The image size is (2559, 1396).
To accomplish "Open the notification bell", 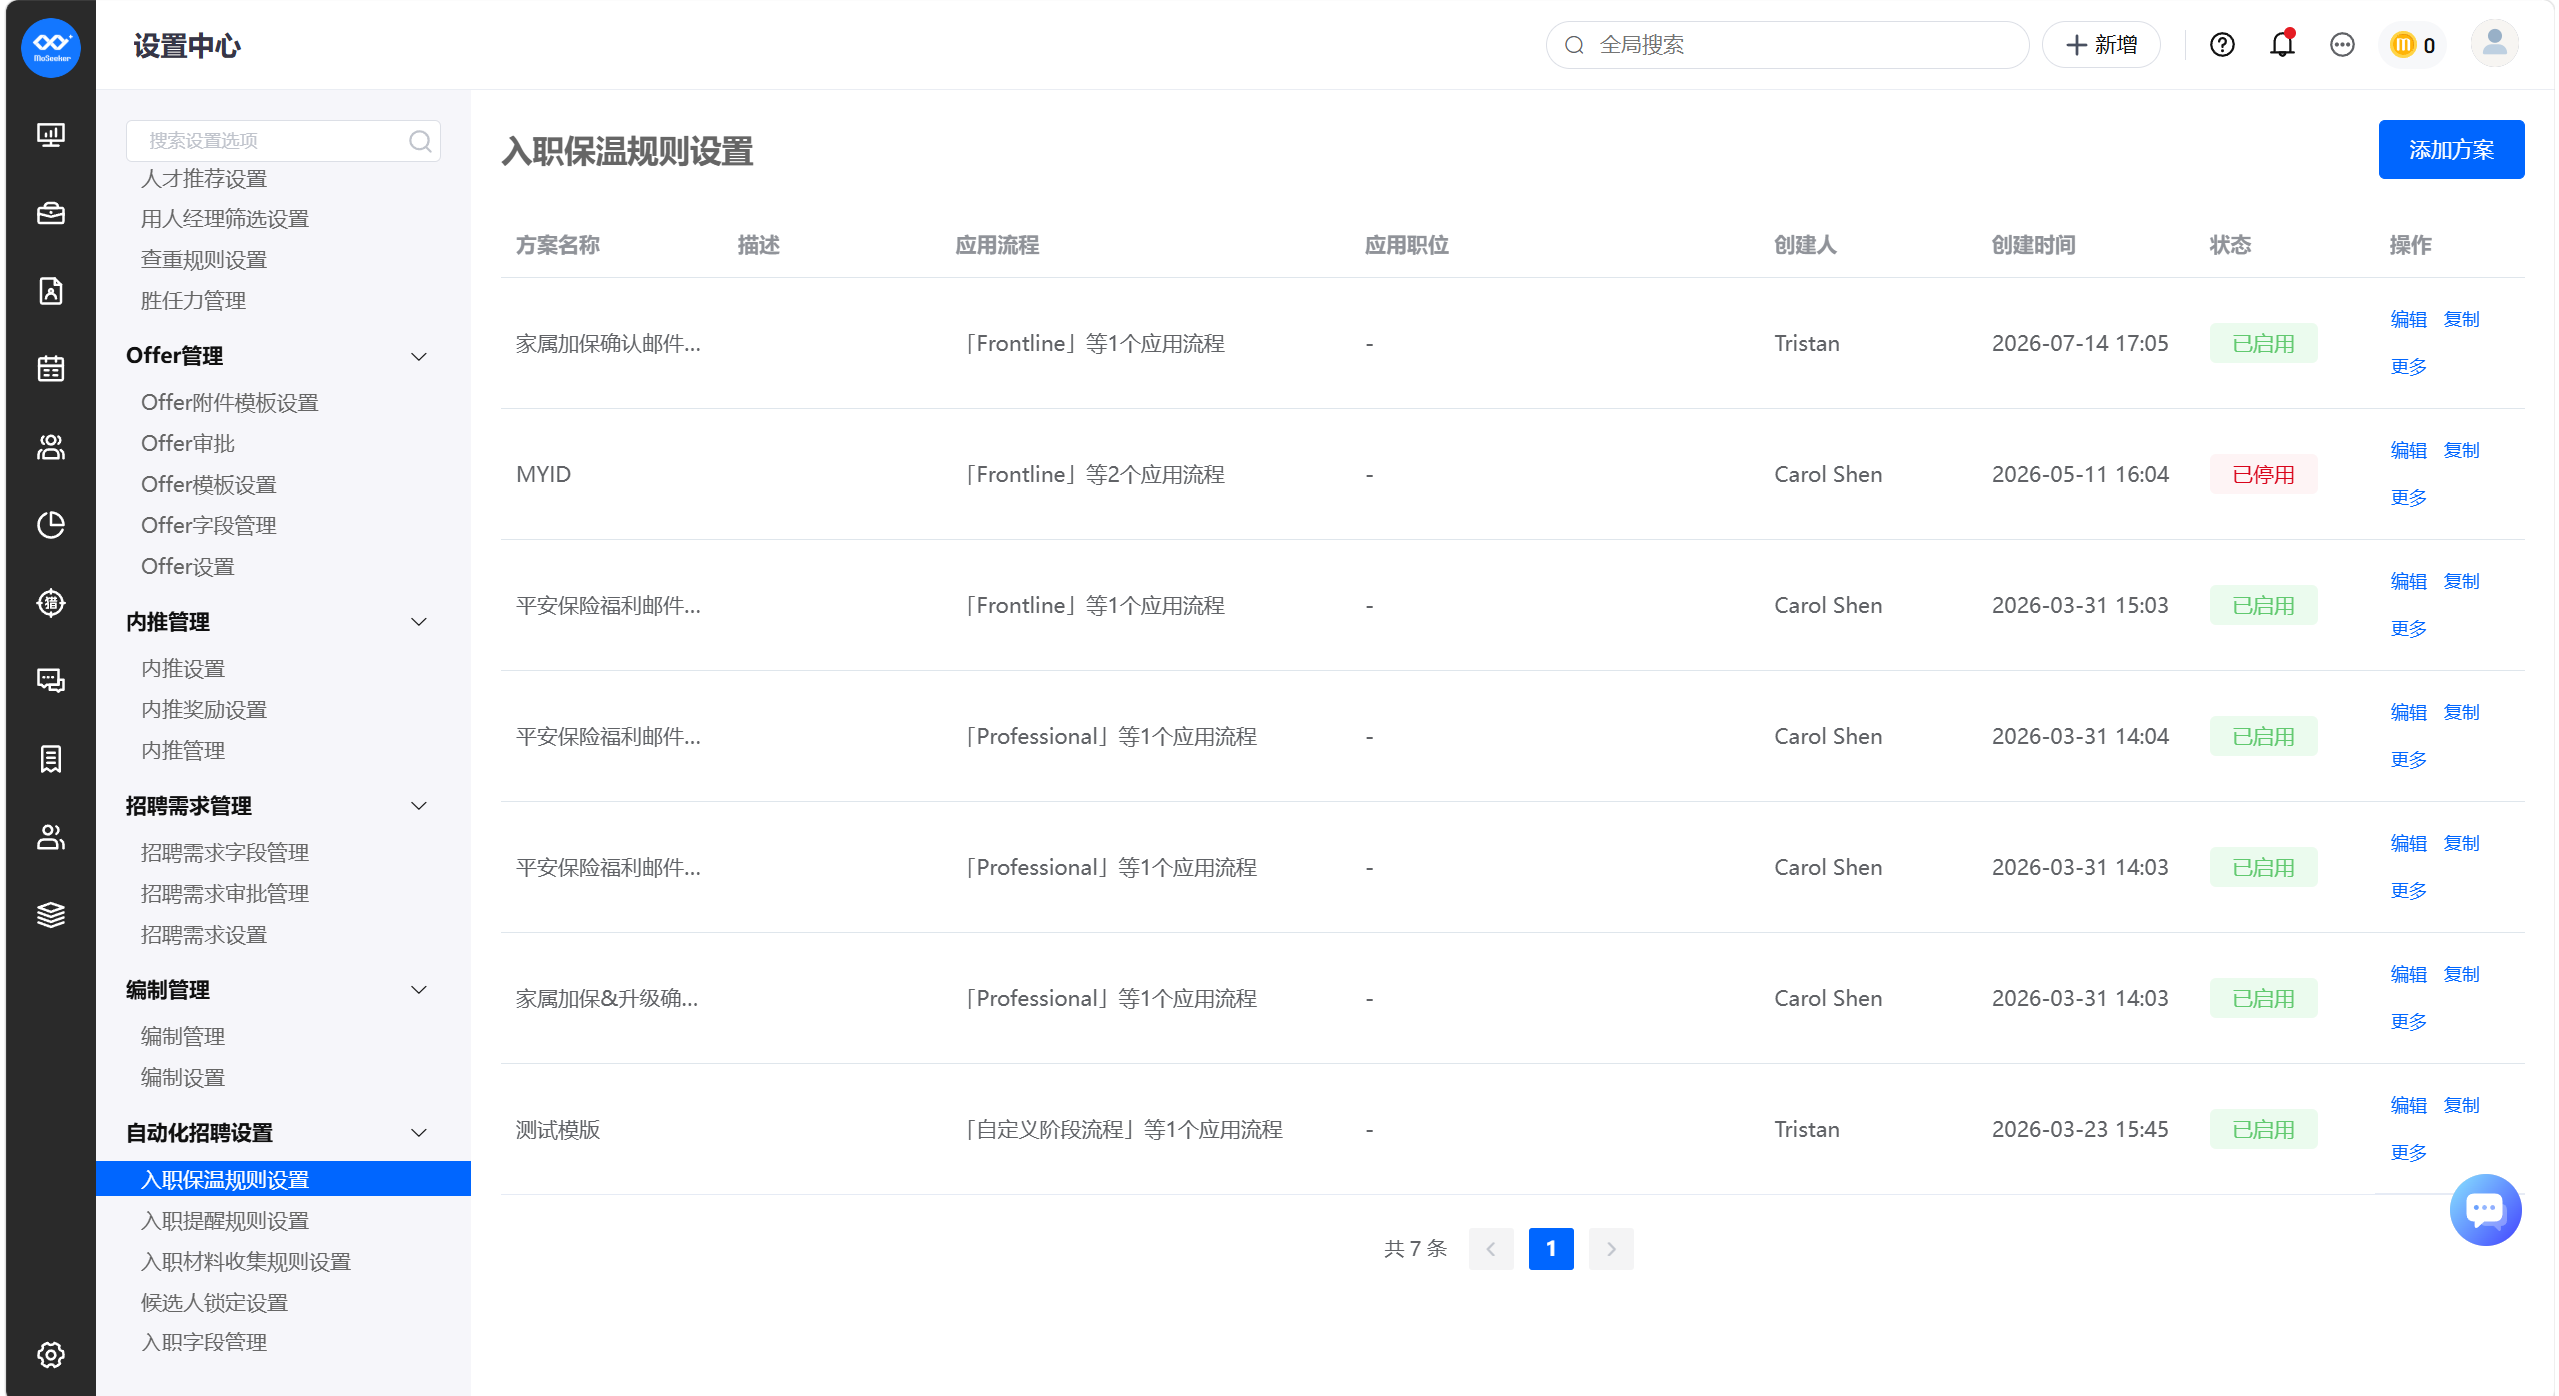I will tap(2282, 45).
